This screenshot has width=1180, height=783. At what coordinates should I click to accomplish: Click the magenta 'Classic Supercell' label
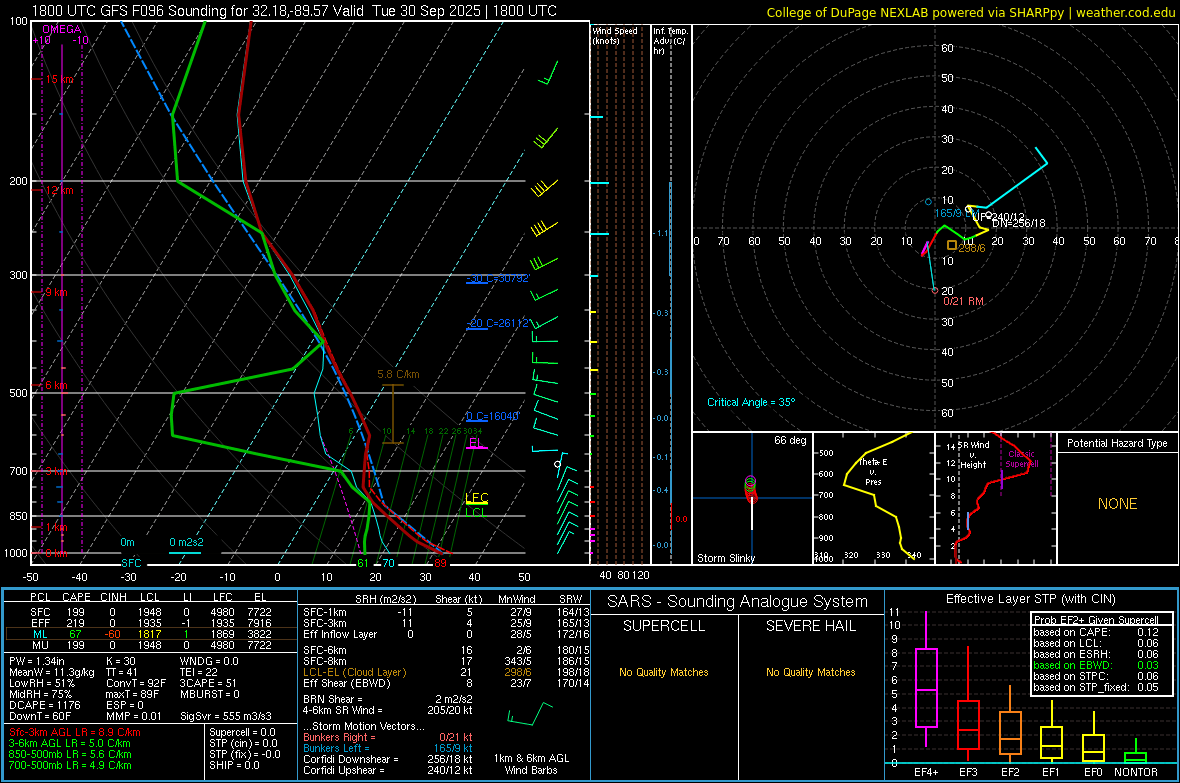pos(1022,459)
